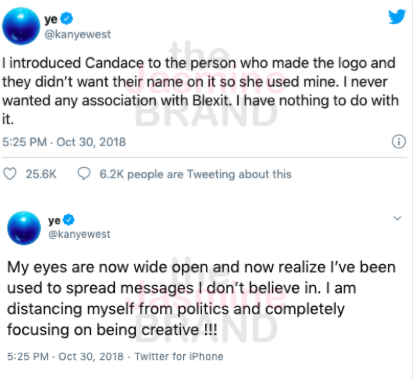
Task: Open first tweet's 5:25 PM Oct 30 timestamp
Action: click(64, 142)
